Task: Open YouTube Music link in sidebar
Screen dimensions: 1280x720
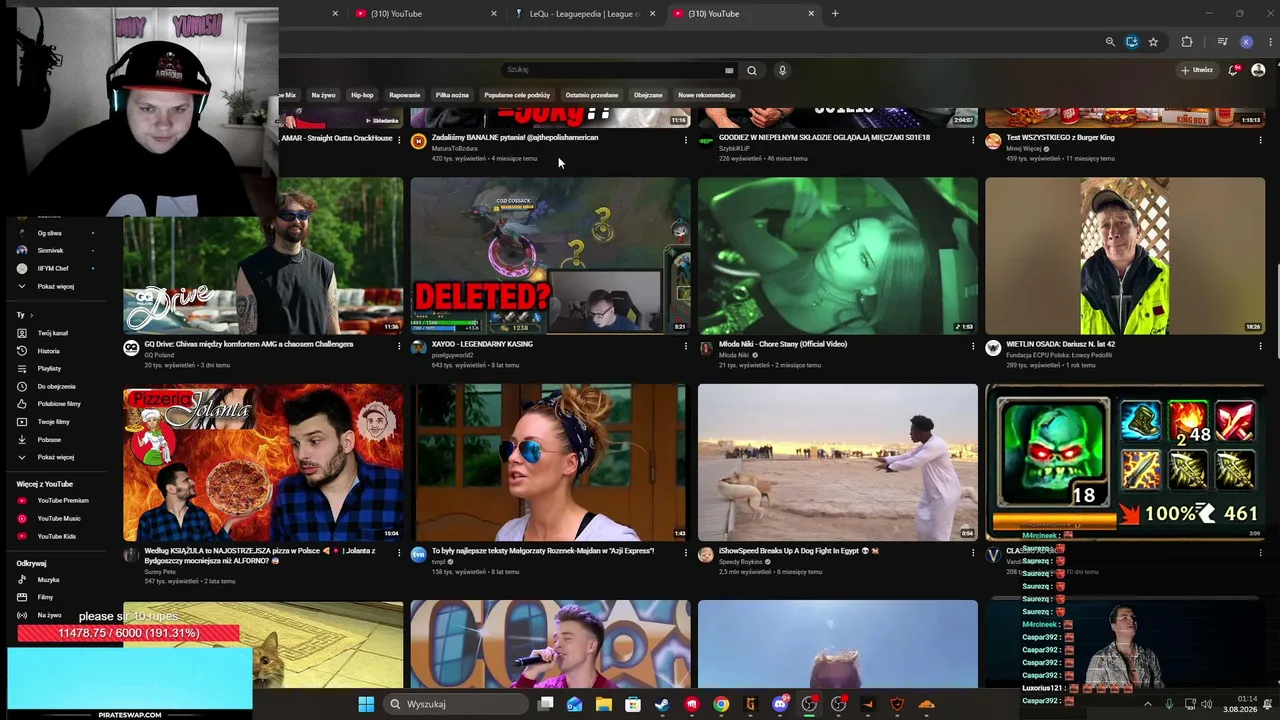Action: [x=59, y=519]
